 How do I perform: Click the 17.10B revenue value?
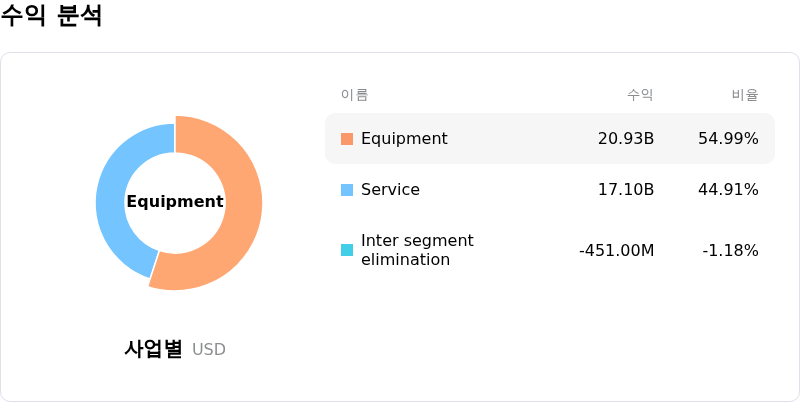point(626,190)
